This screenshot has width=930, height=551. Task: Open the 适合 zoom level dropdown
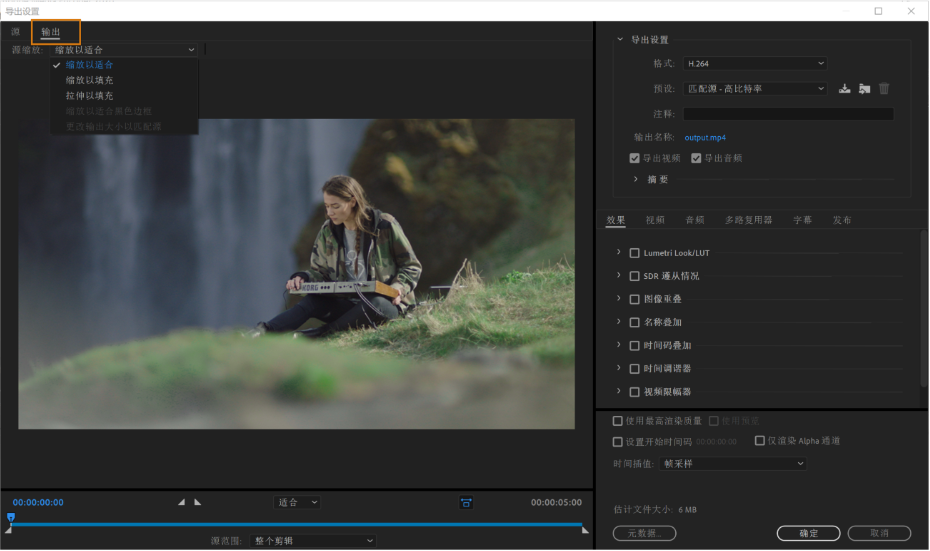297,502
